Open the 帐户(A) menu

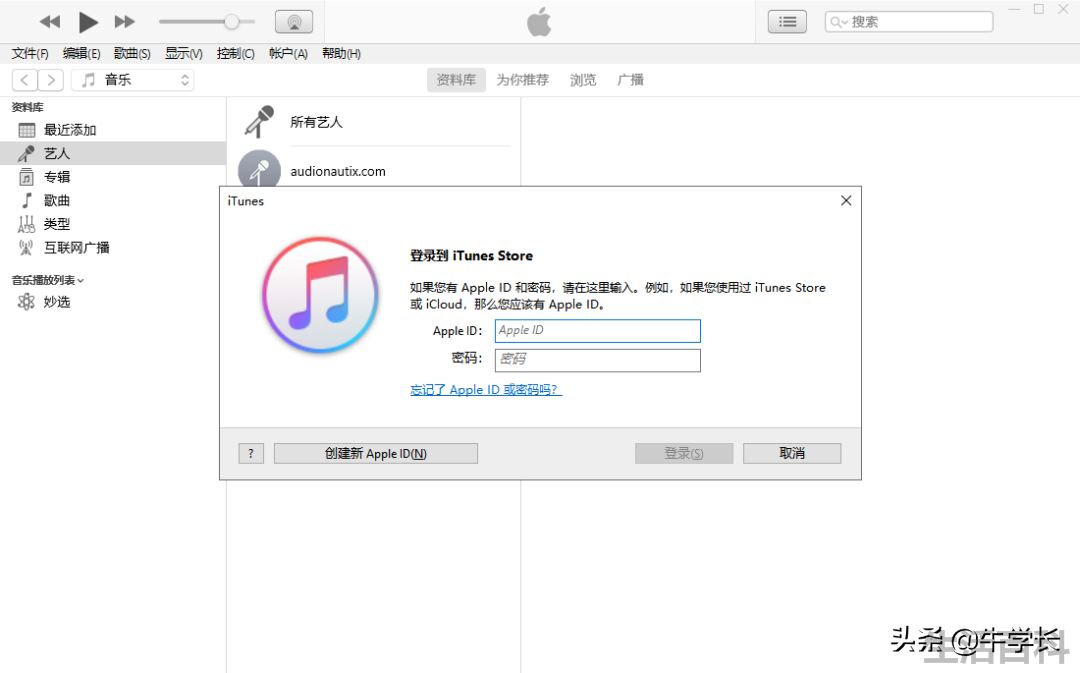coord(288,54)
